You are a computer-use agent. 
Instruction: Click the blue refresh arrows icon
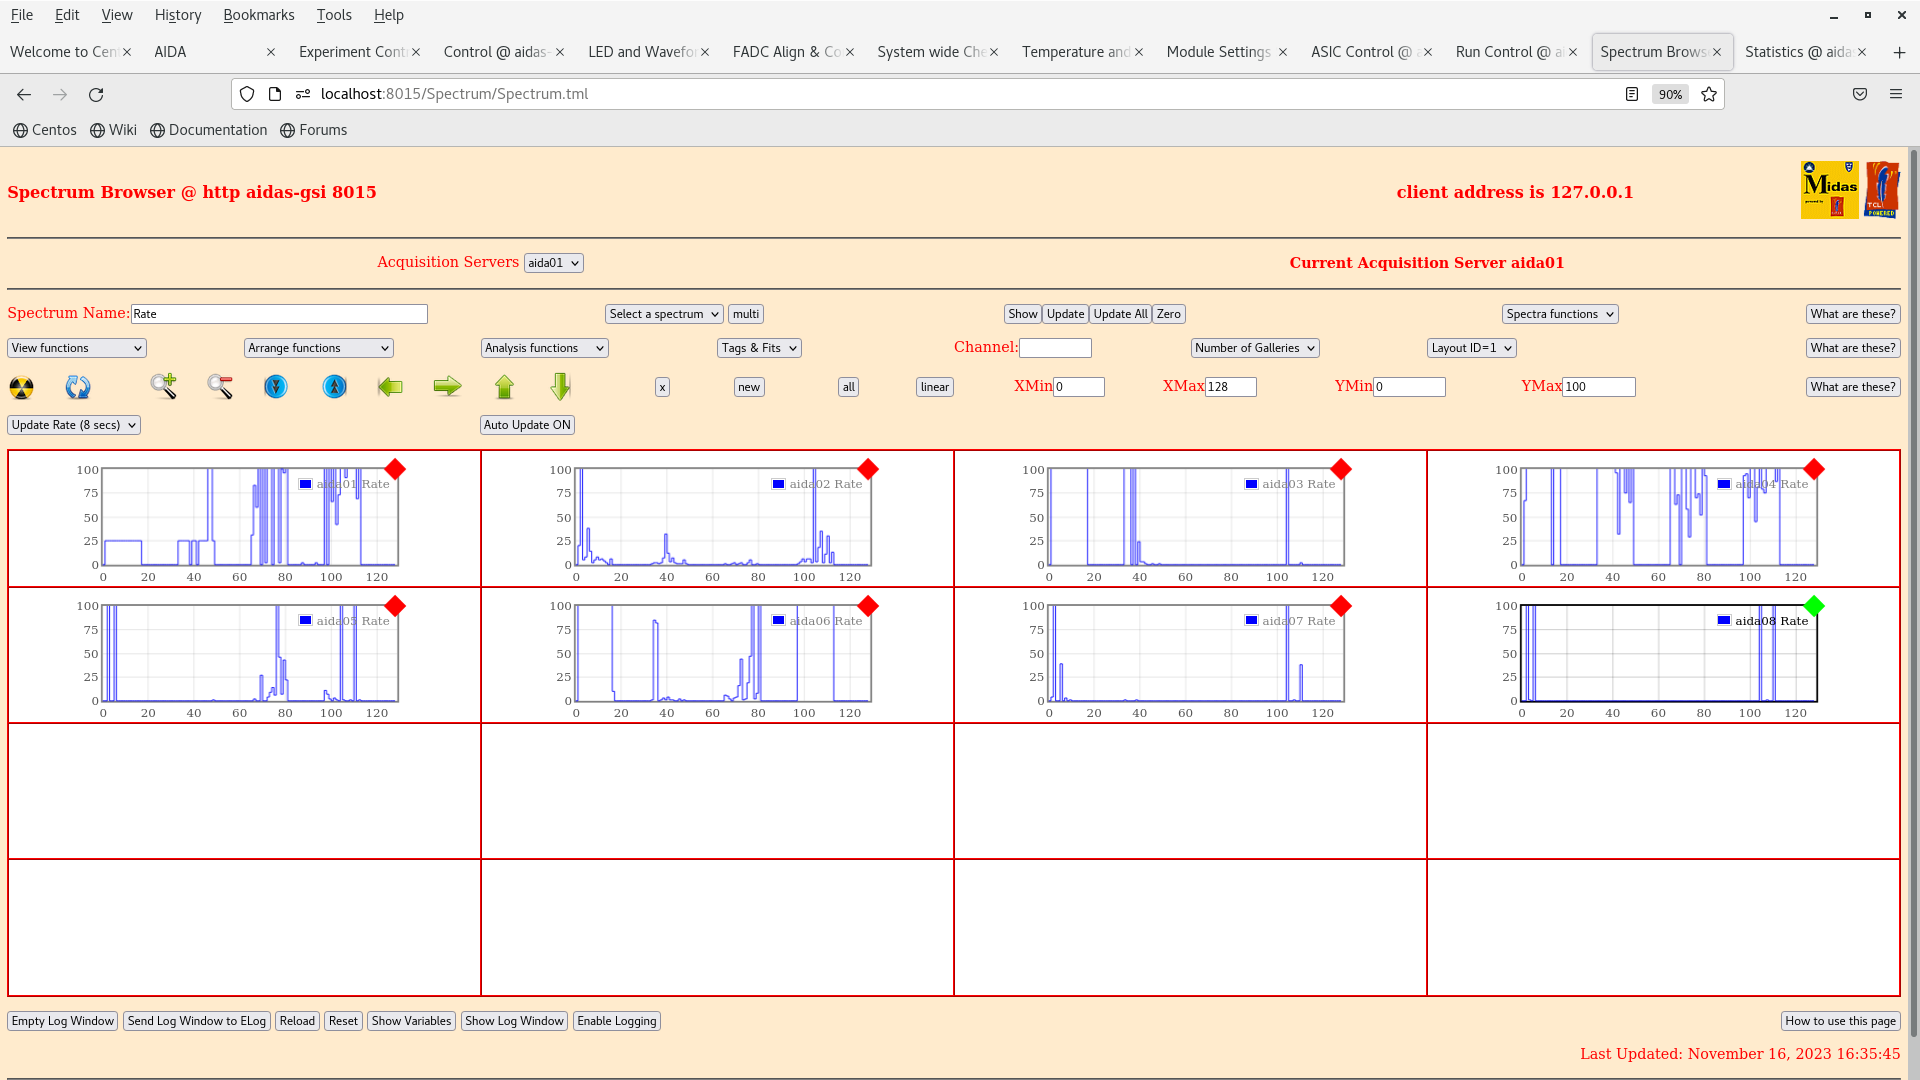pos(78,387)
